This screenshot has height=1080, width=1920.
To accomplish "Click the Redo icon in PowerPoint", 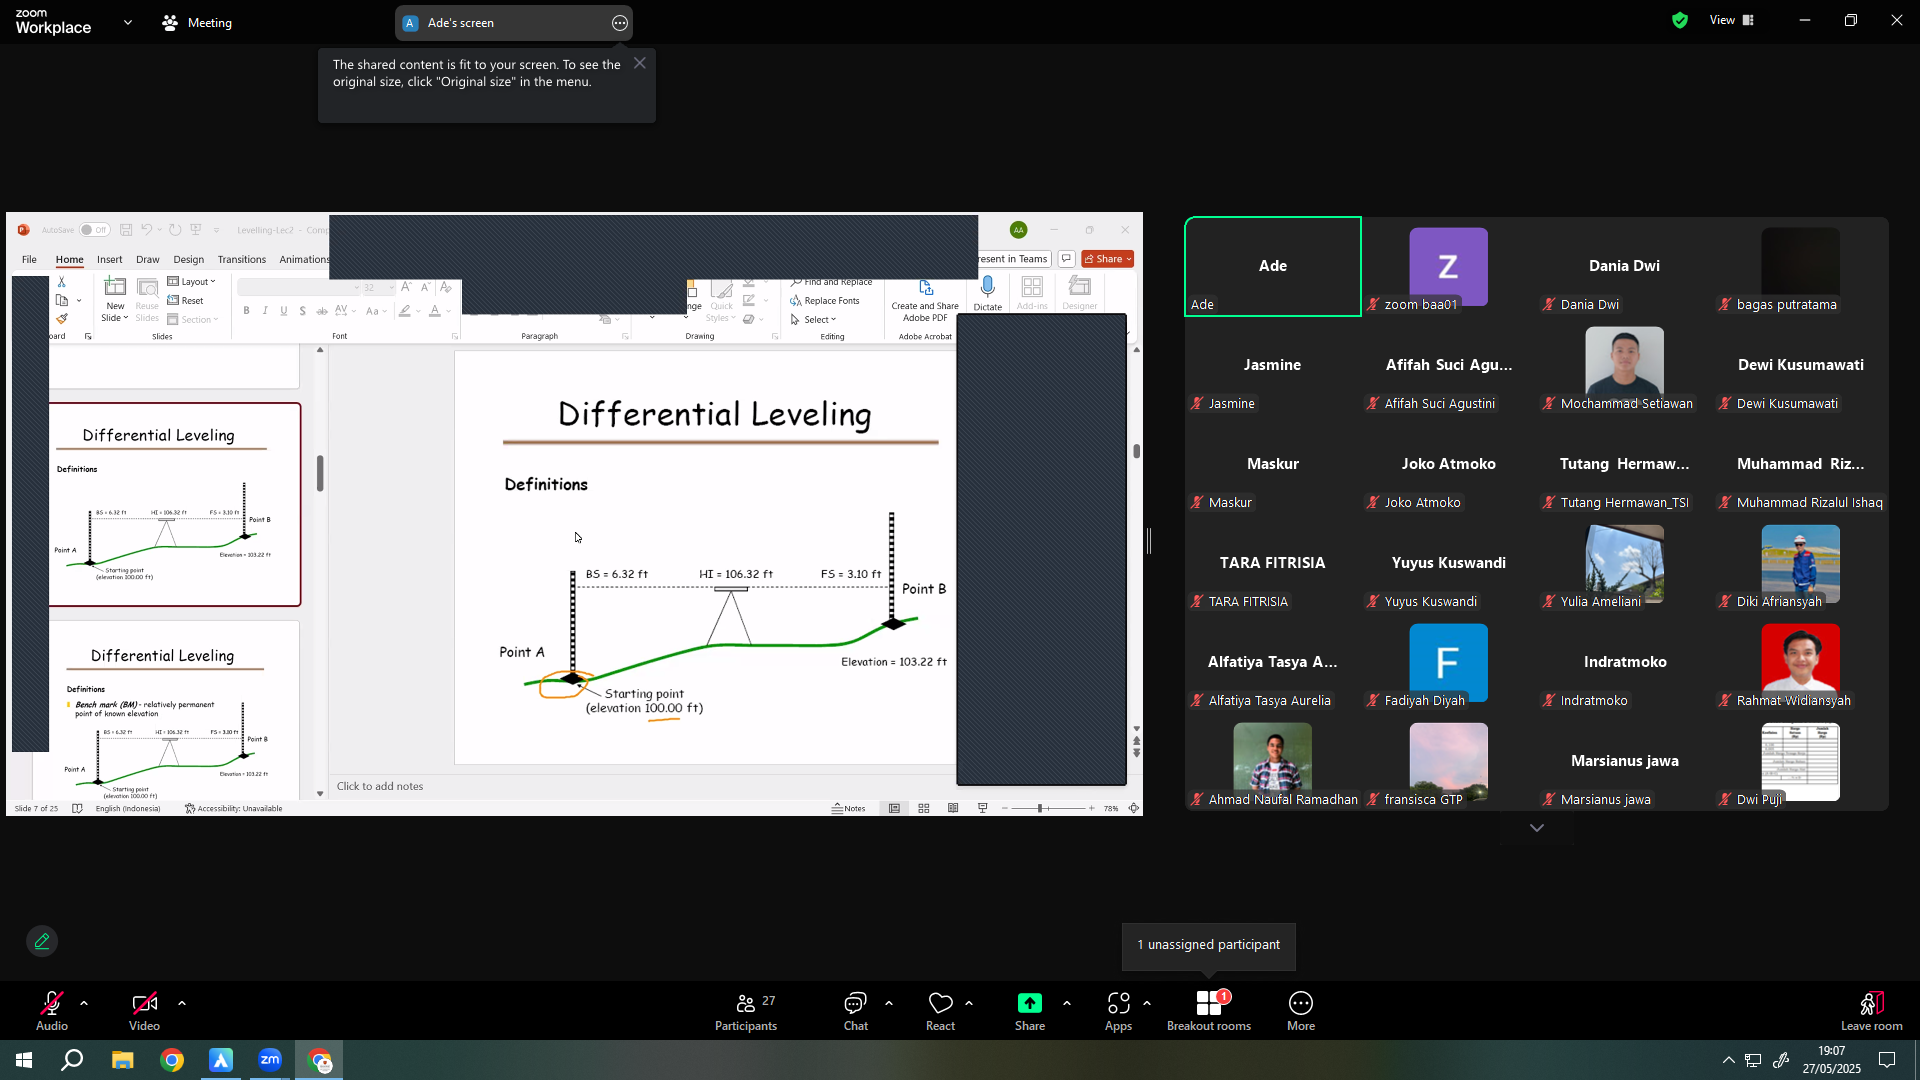I will 175,230.
